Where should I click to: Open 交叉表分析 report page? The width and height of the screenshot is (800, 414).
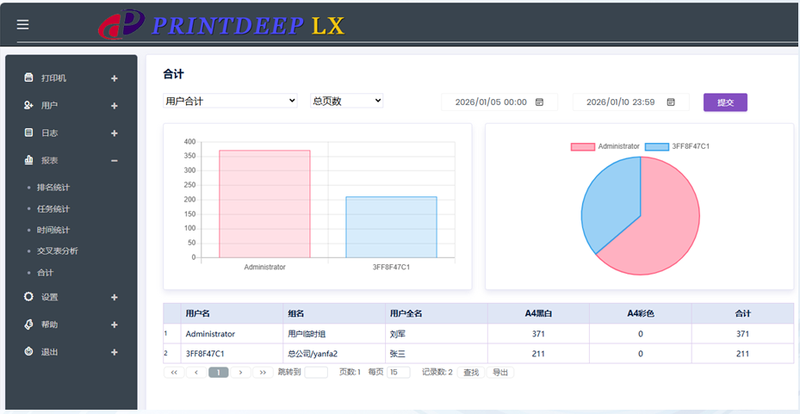[57, 250]
